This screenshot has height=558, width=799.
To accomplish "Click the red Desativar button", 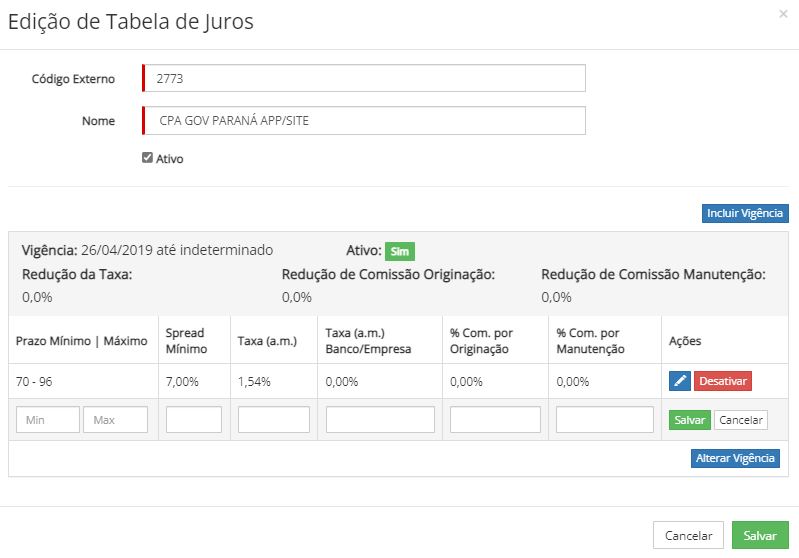I will click(723, 381).
